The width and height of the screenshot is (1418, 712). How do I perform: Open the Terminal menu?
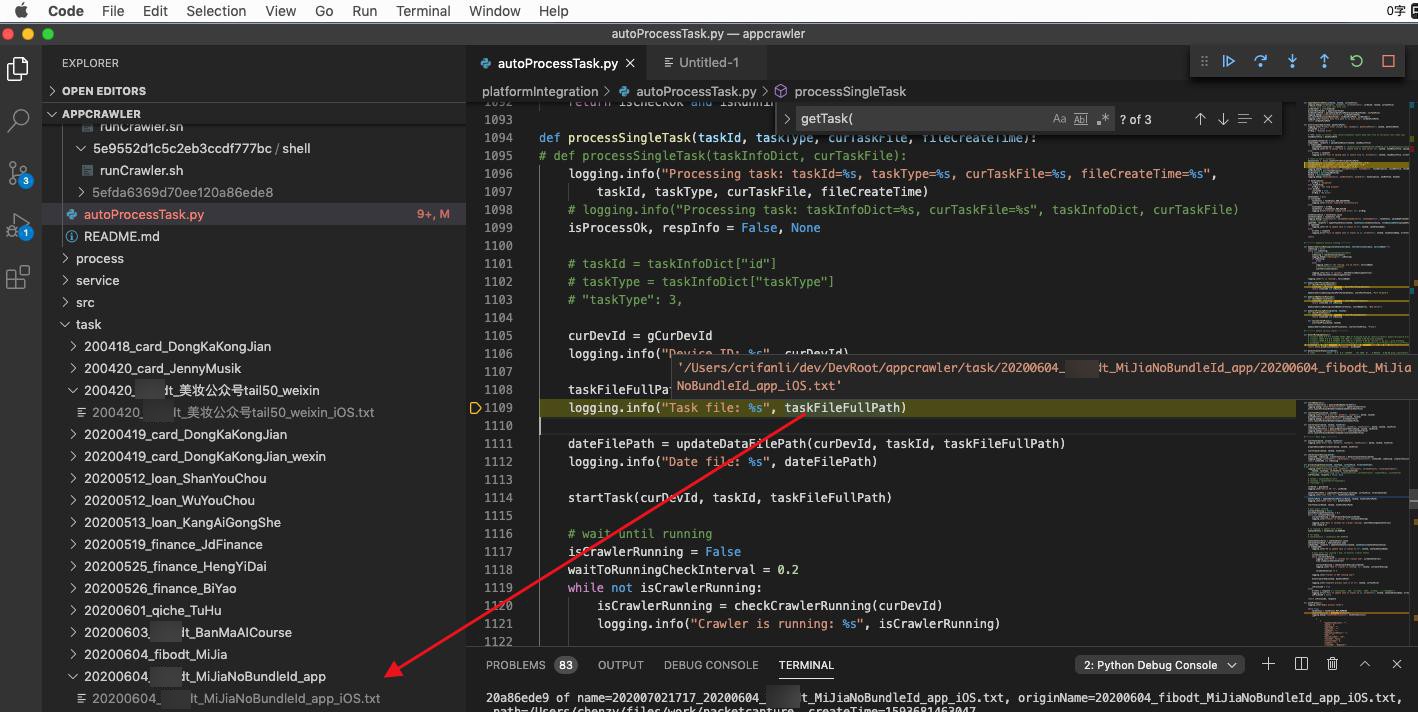[x=423, y=11]
